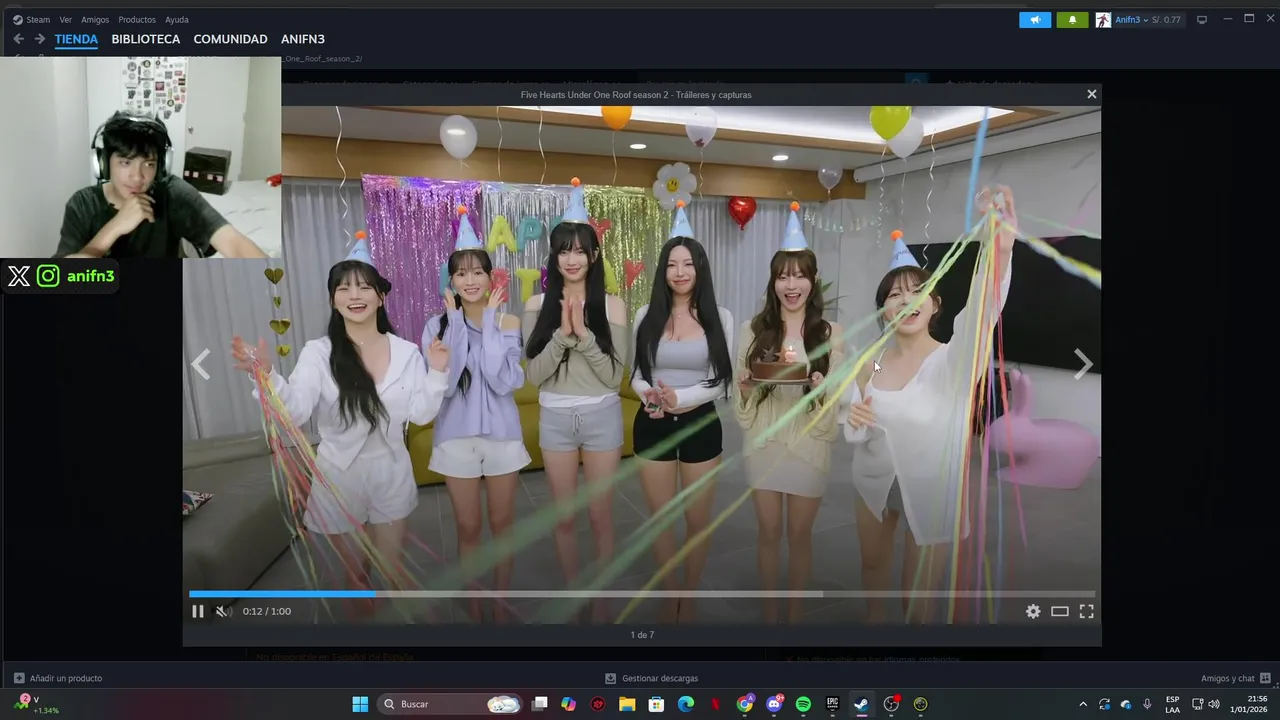Click the Steam taskbar icon

(861, 704)
